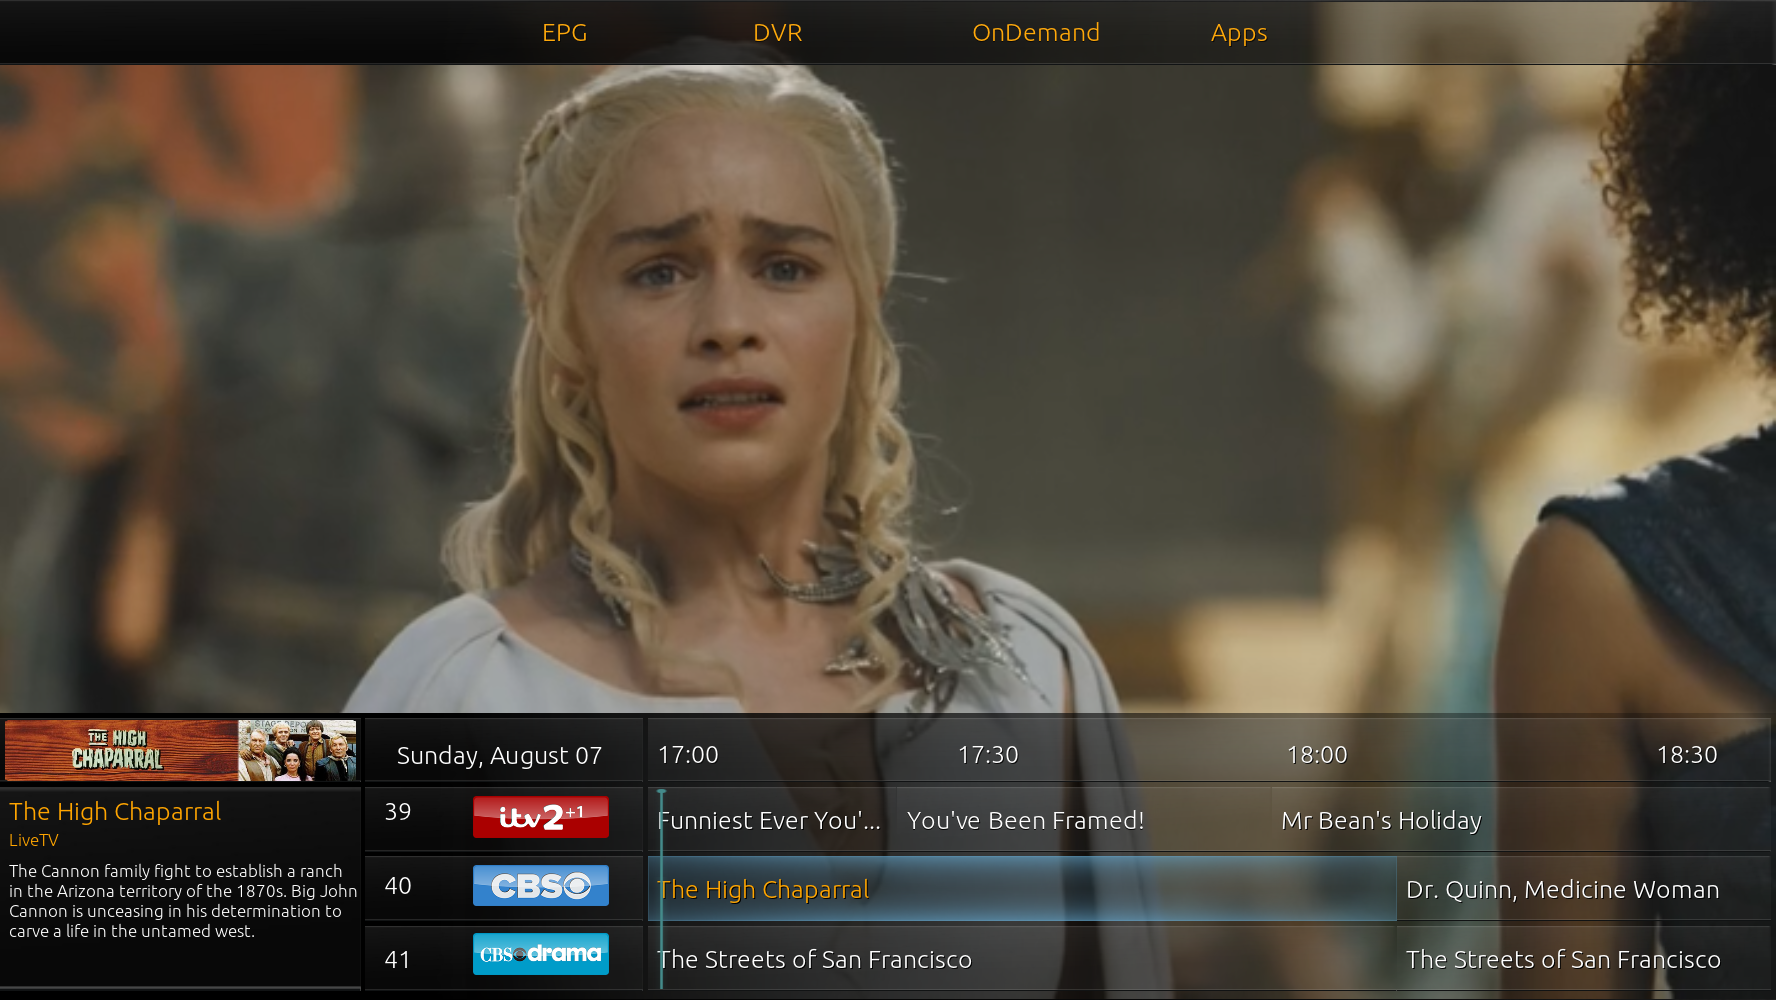The height and width of the screenshot is (1000, 1776).
Task: Click the 17:00 time header
Action: (688, 755)
